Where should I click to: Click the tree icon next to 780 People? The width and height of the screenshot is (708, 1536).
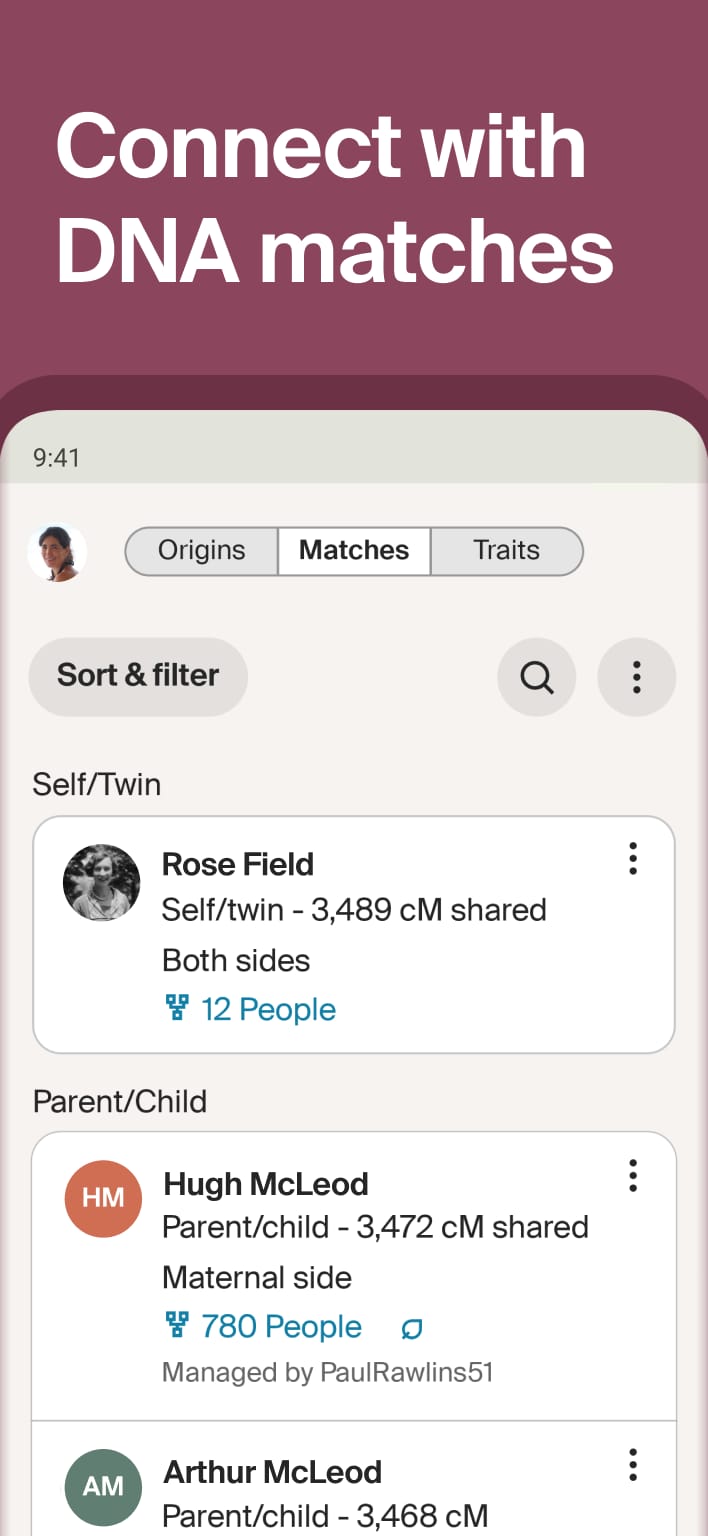click(x=178, y=1325)
